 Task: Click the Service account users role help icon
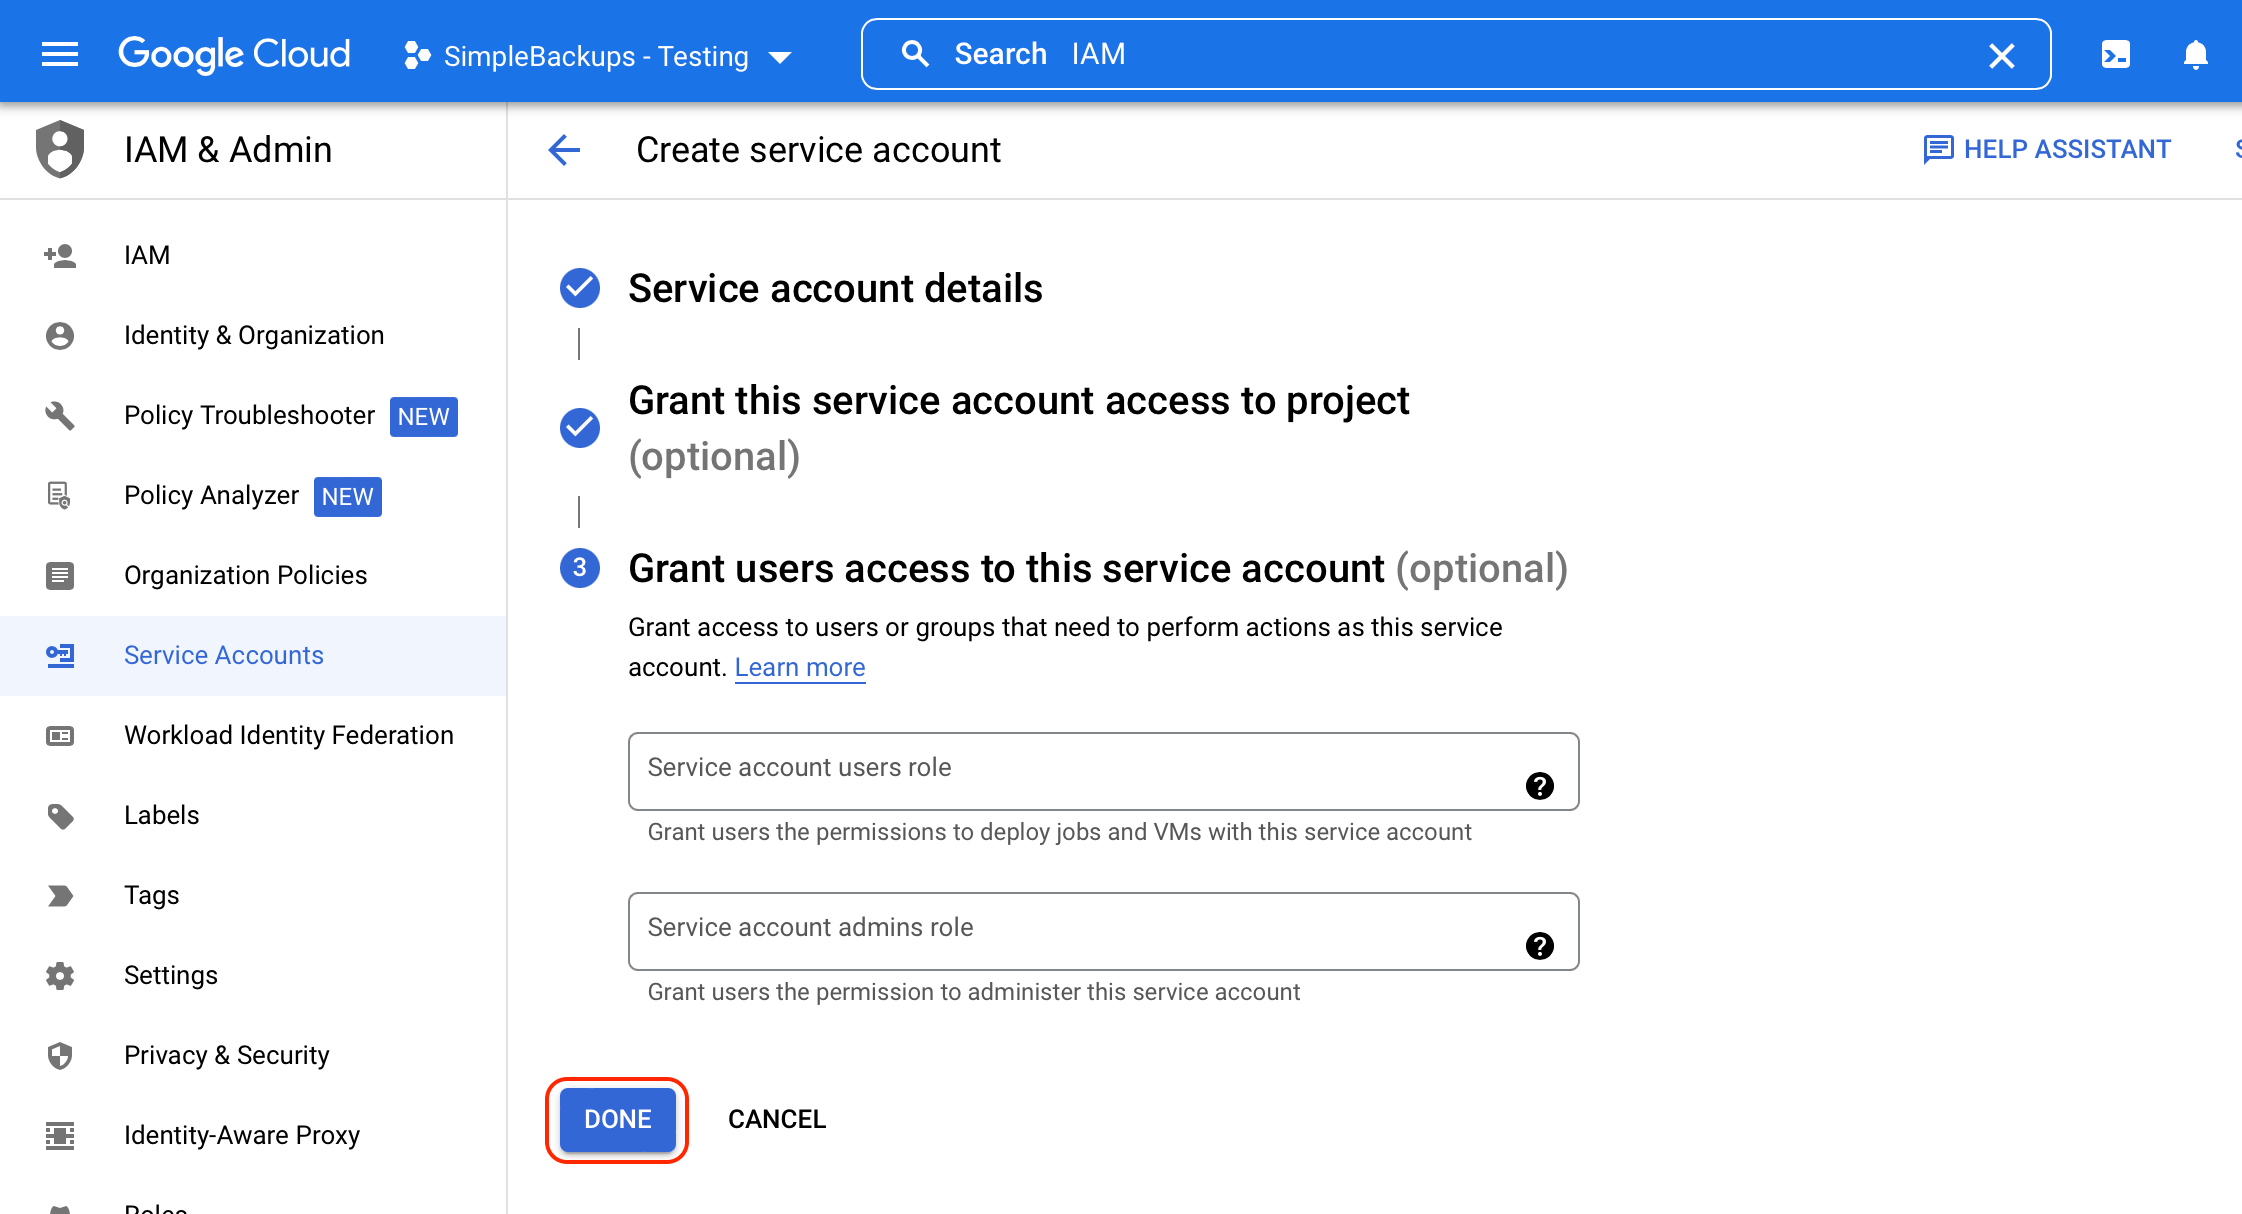(1540, 786)
